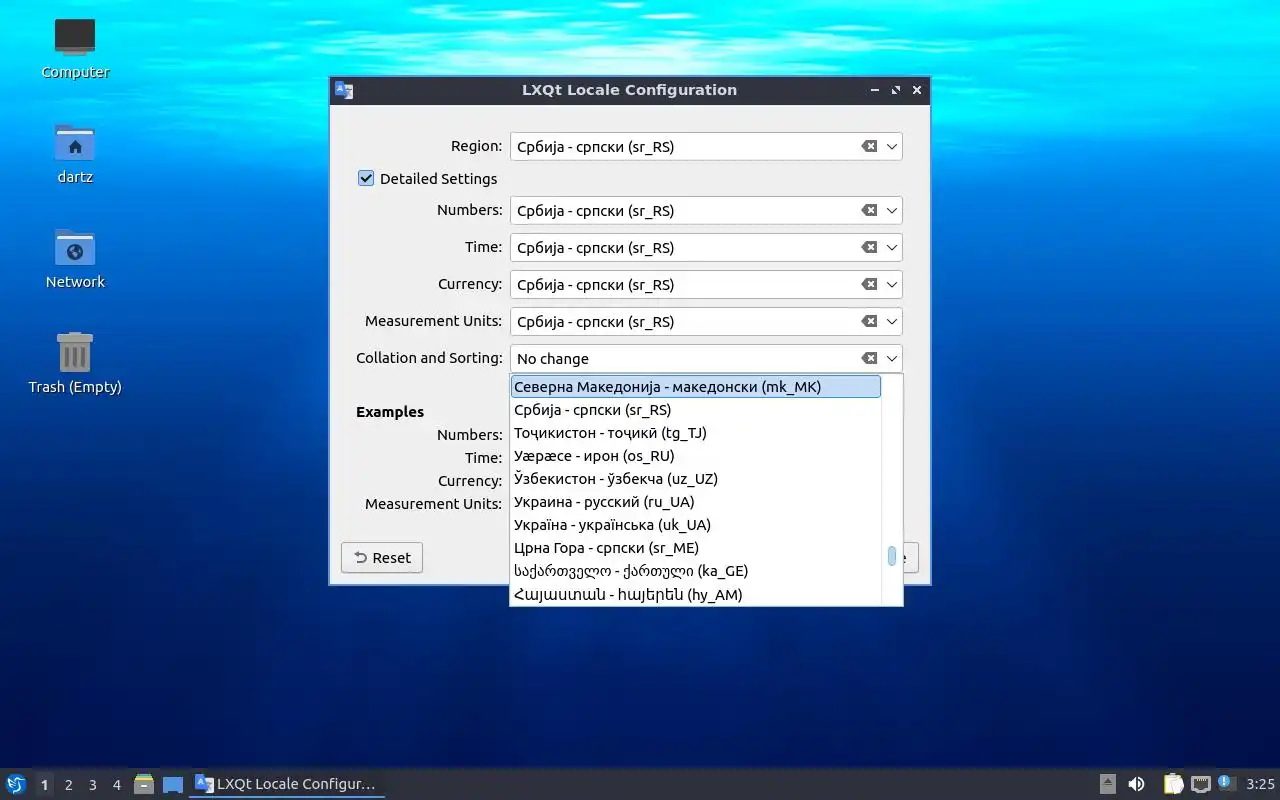Image resolution: width=1280 pixels, height=800 pixels.
Task: Expand the Measurement Units dropdown arrow
Action: [892, 321]
